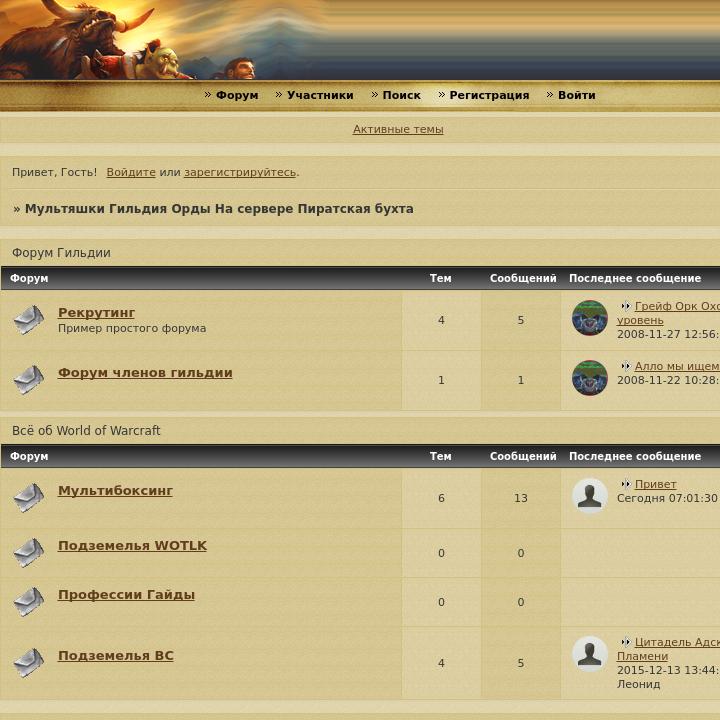Open the Форум членов гильдии forum
This screenshot has height=720, width=720.
tap(145, 372)
